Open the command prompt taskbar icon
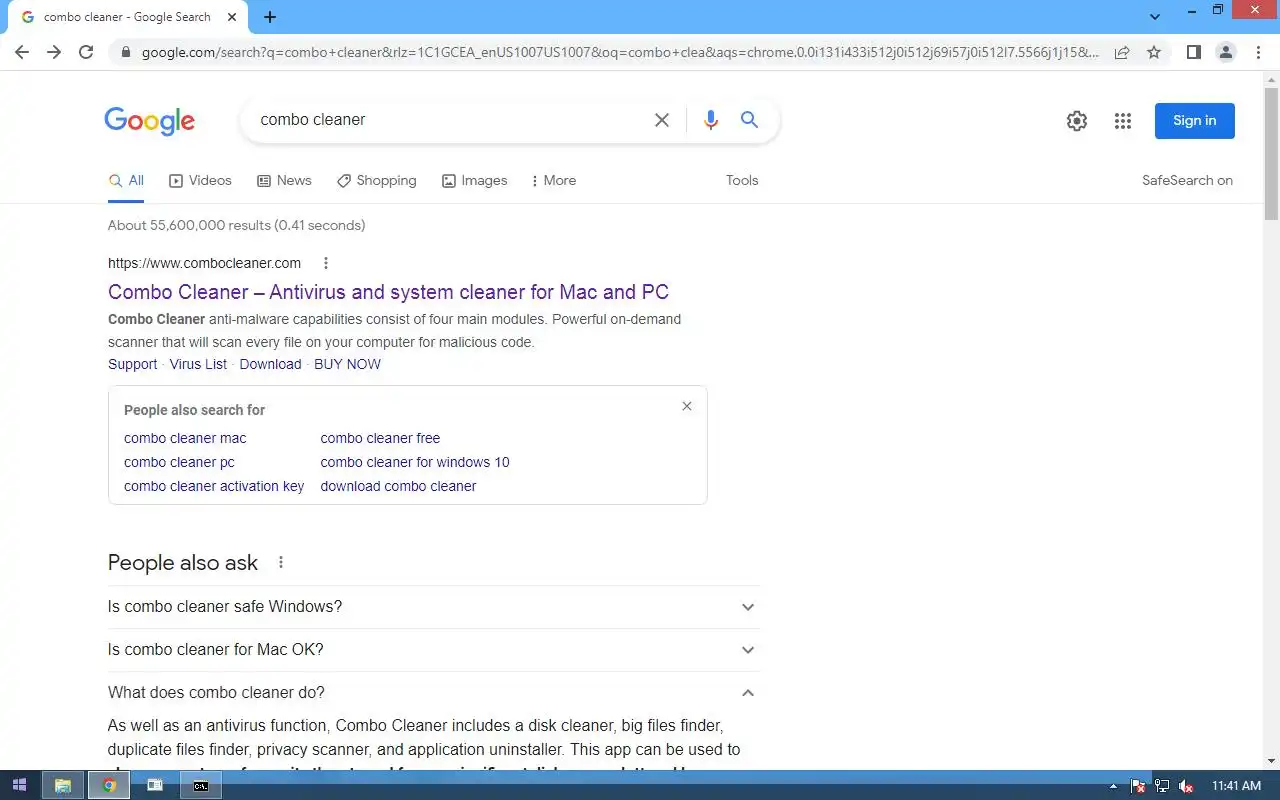 [201, 785]
